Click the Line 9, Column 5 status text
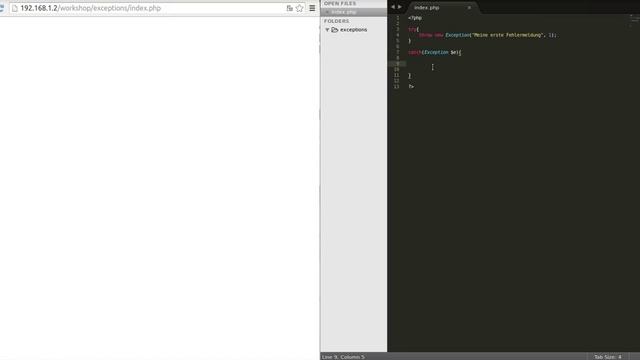 point(343,357)
